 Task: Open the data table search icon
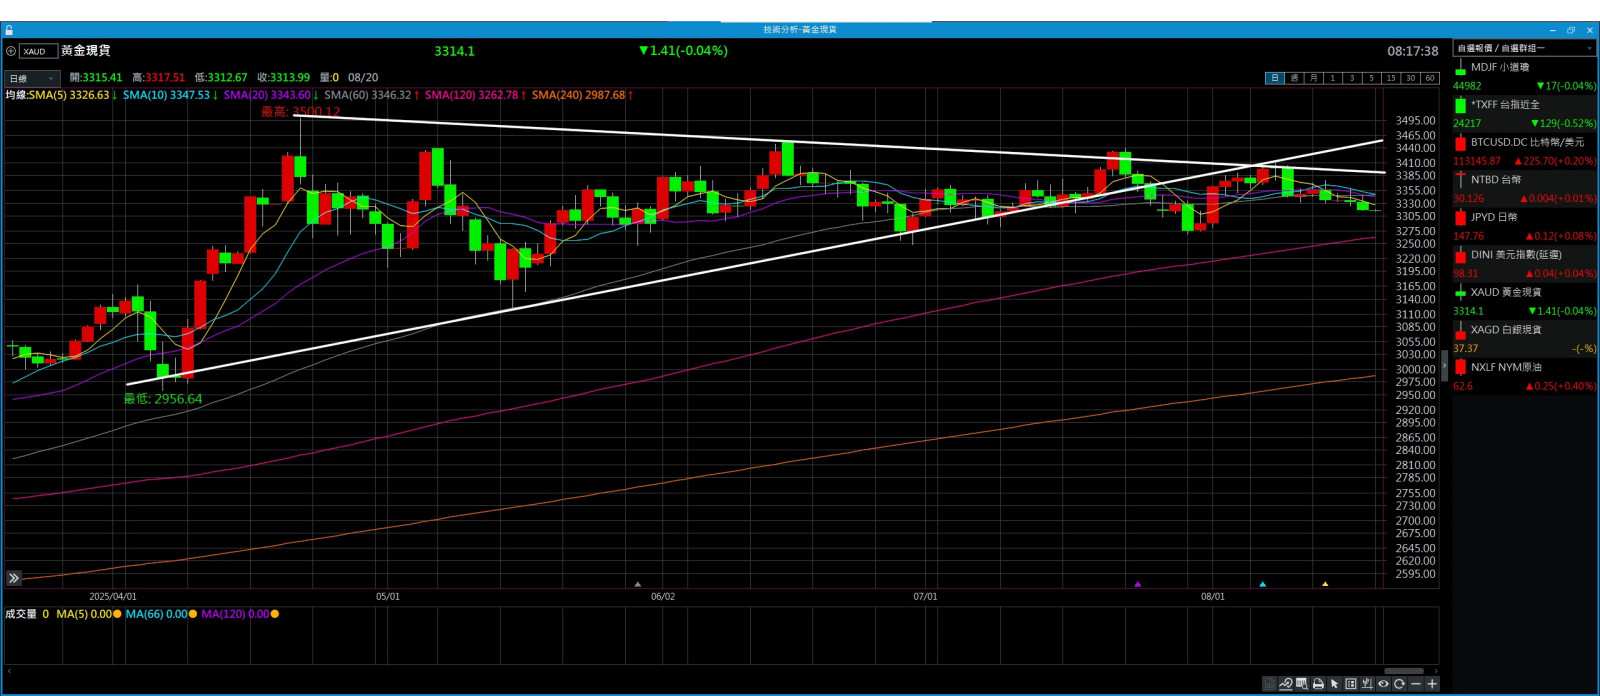pyautogui.click(x=1302, y=684)
